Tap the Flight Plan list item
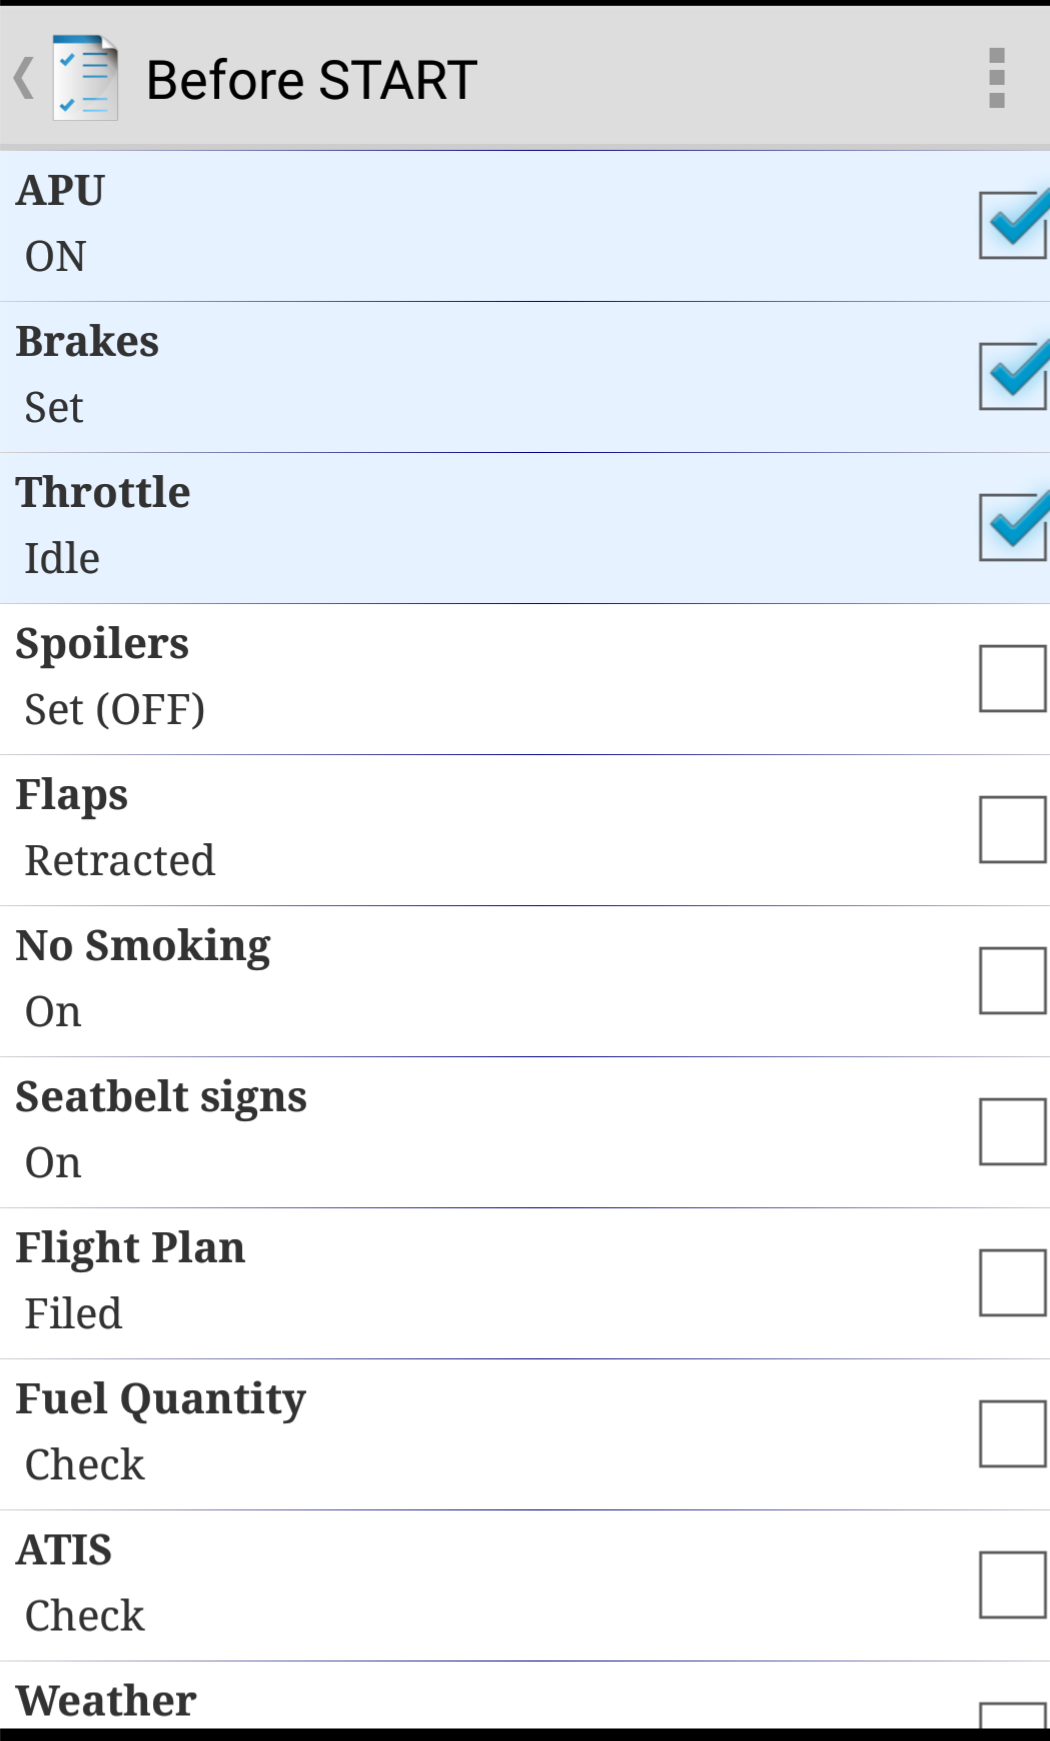 [450, 1282]
